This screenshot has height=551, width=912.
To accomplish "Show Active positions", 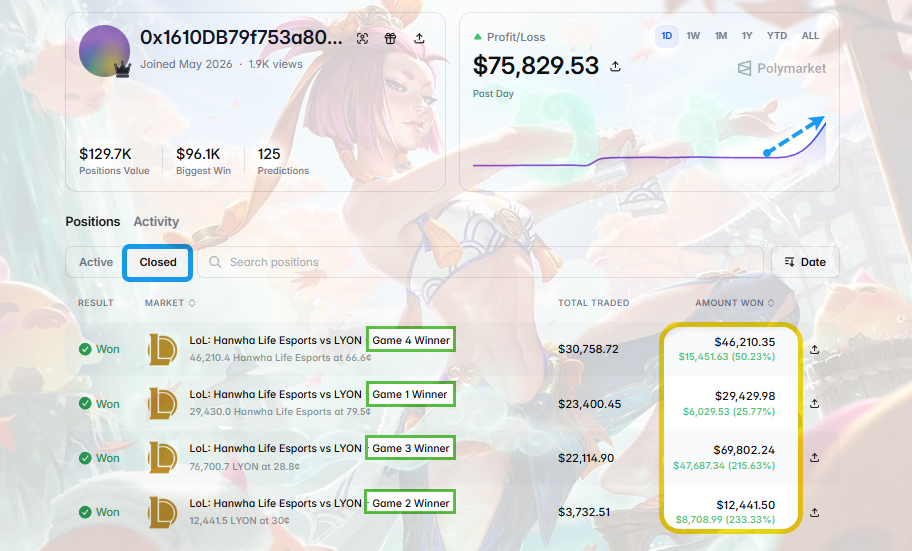I will coord(96,262).
